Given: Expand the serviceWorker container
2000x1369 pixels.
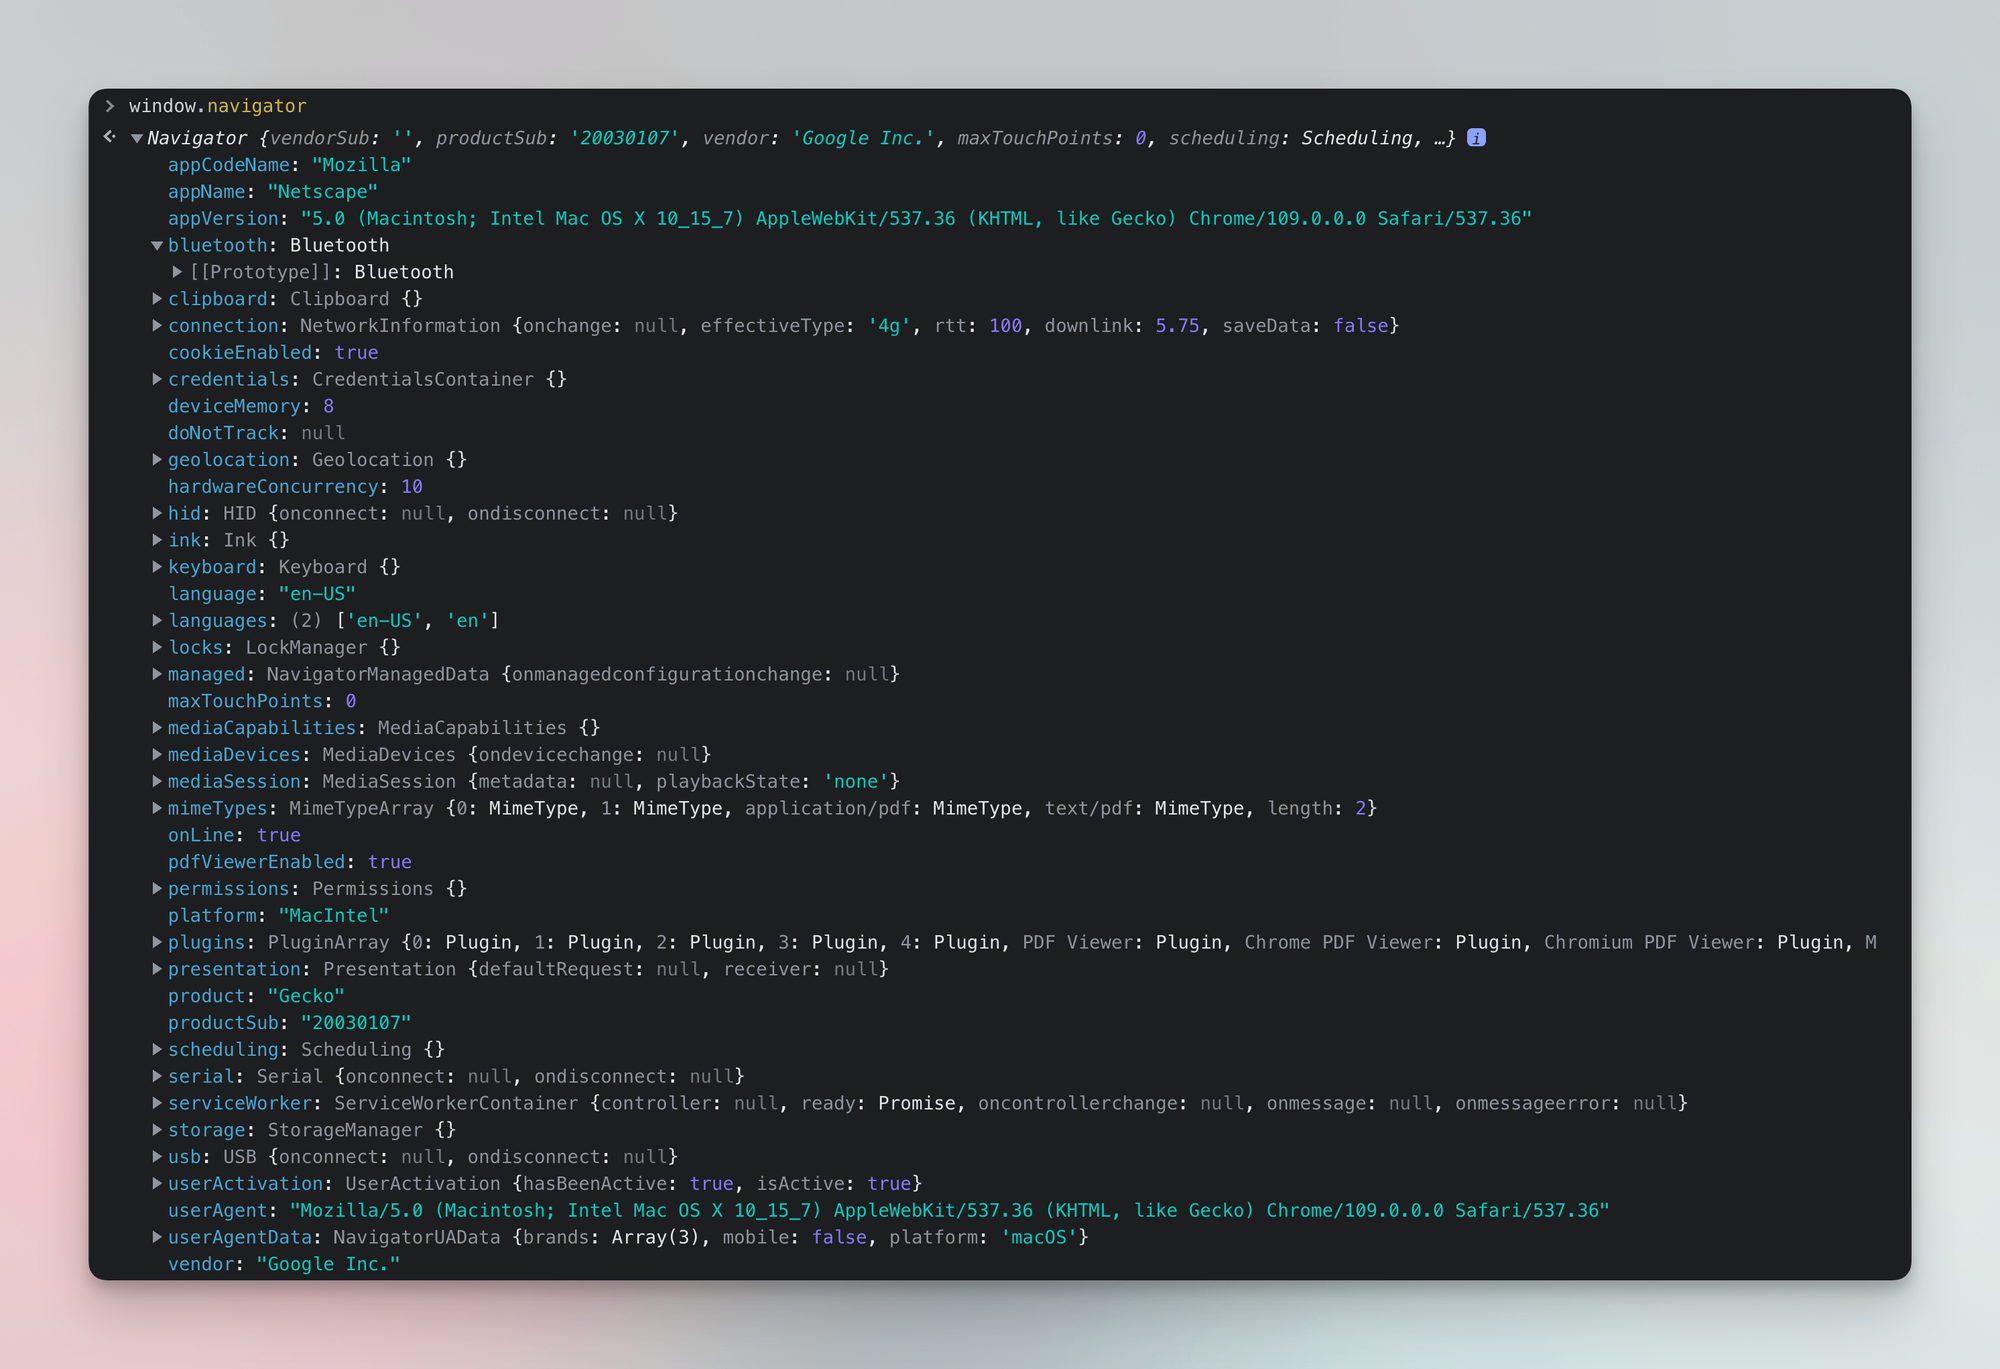Looking at the screenshot, I should coord(157,1102).
